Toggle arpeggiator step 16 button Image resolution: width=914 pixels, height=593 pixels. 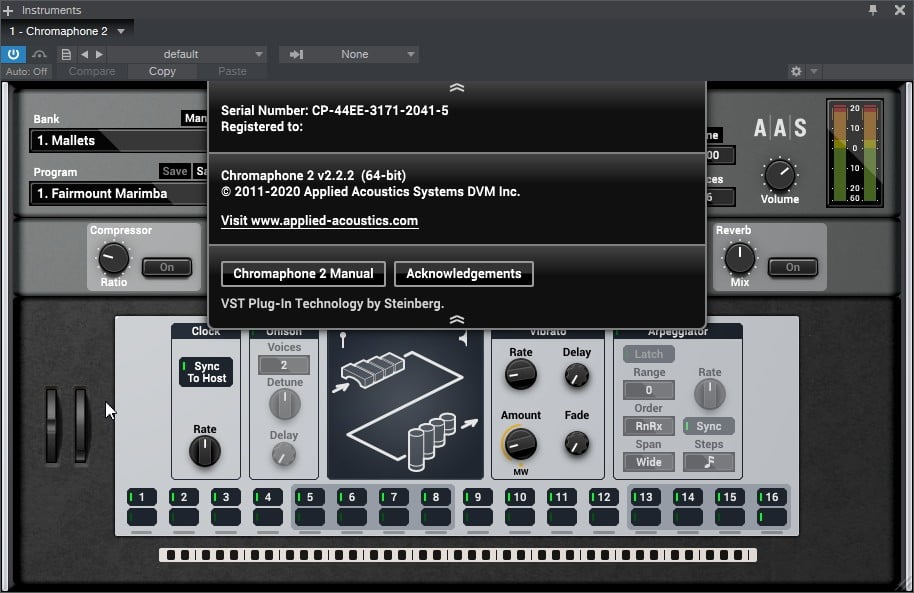(x=772, y=497)
